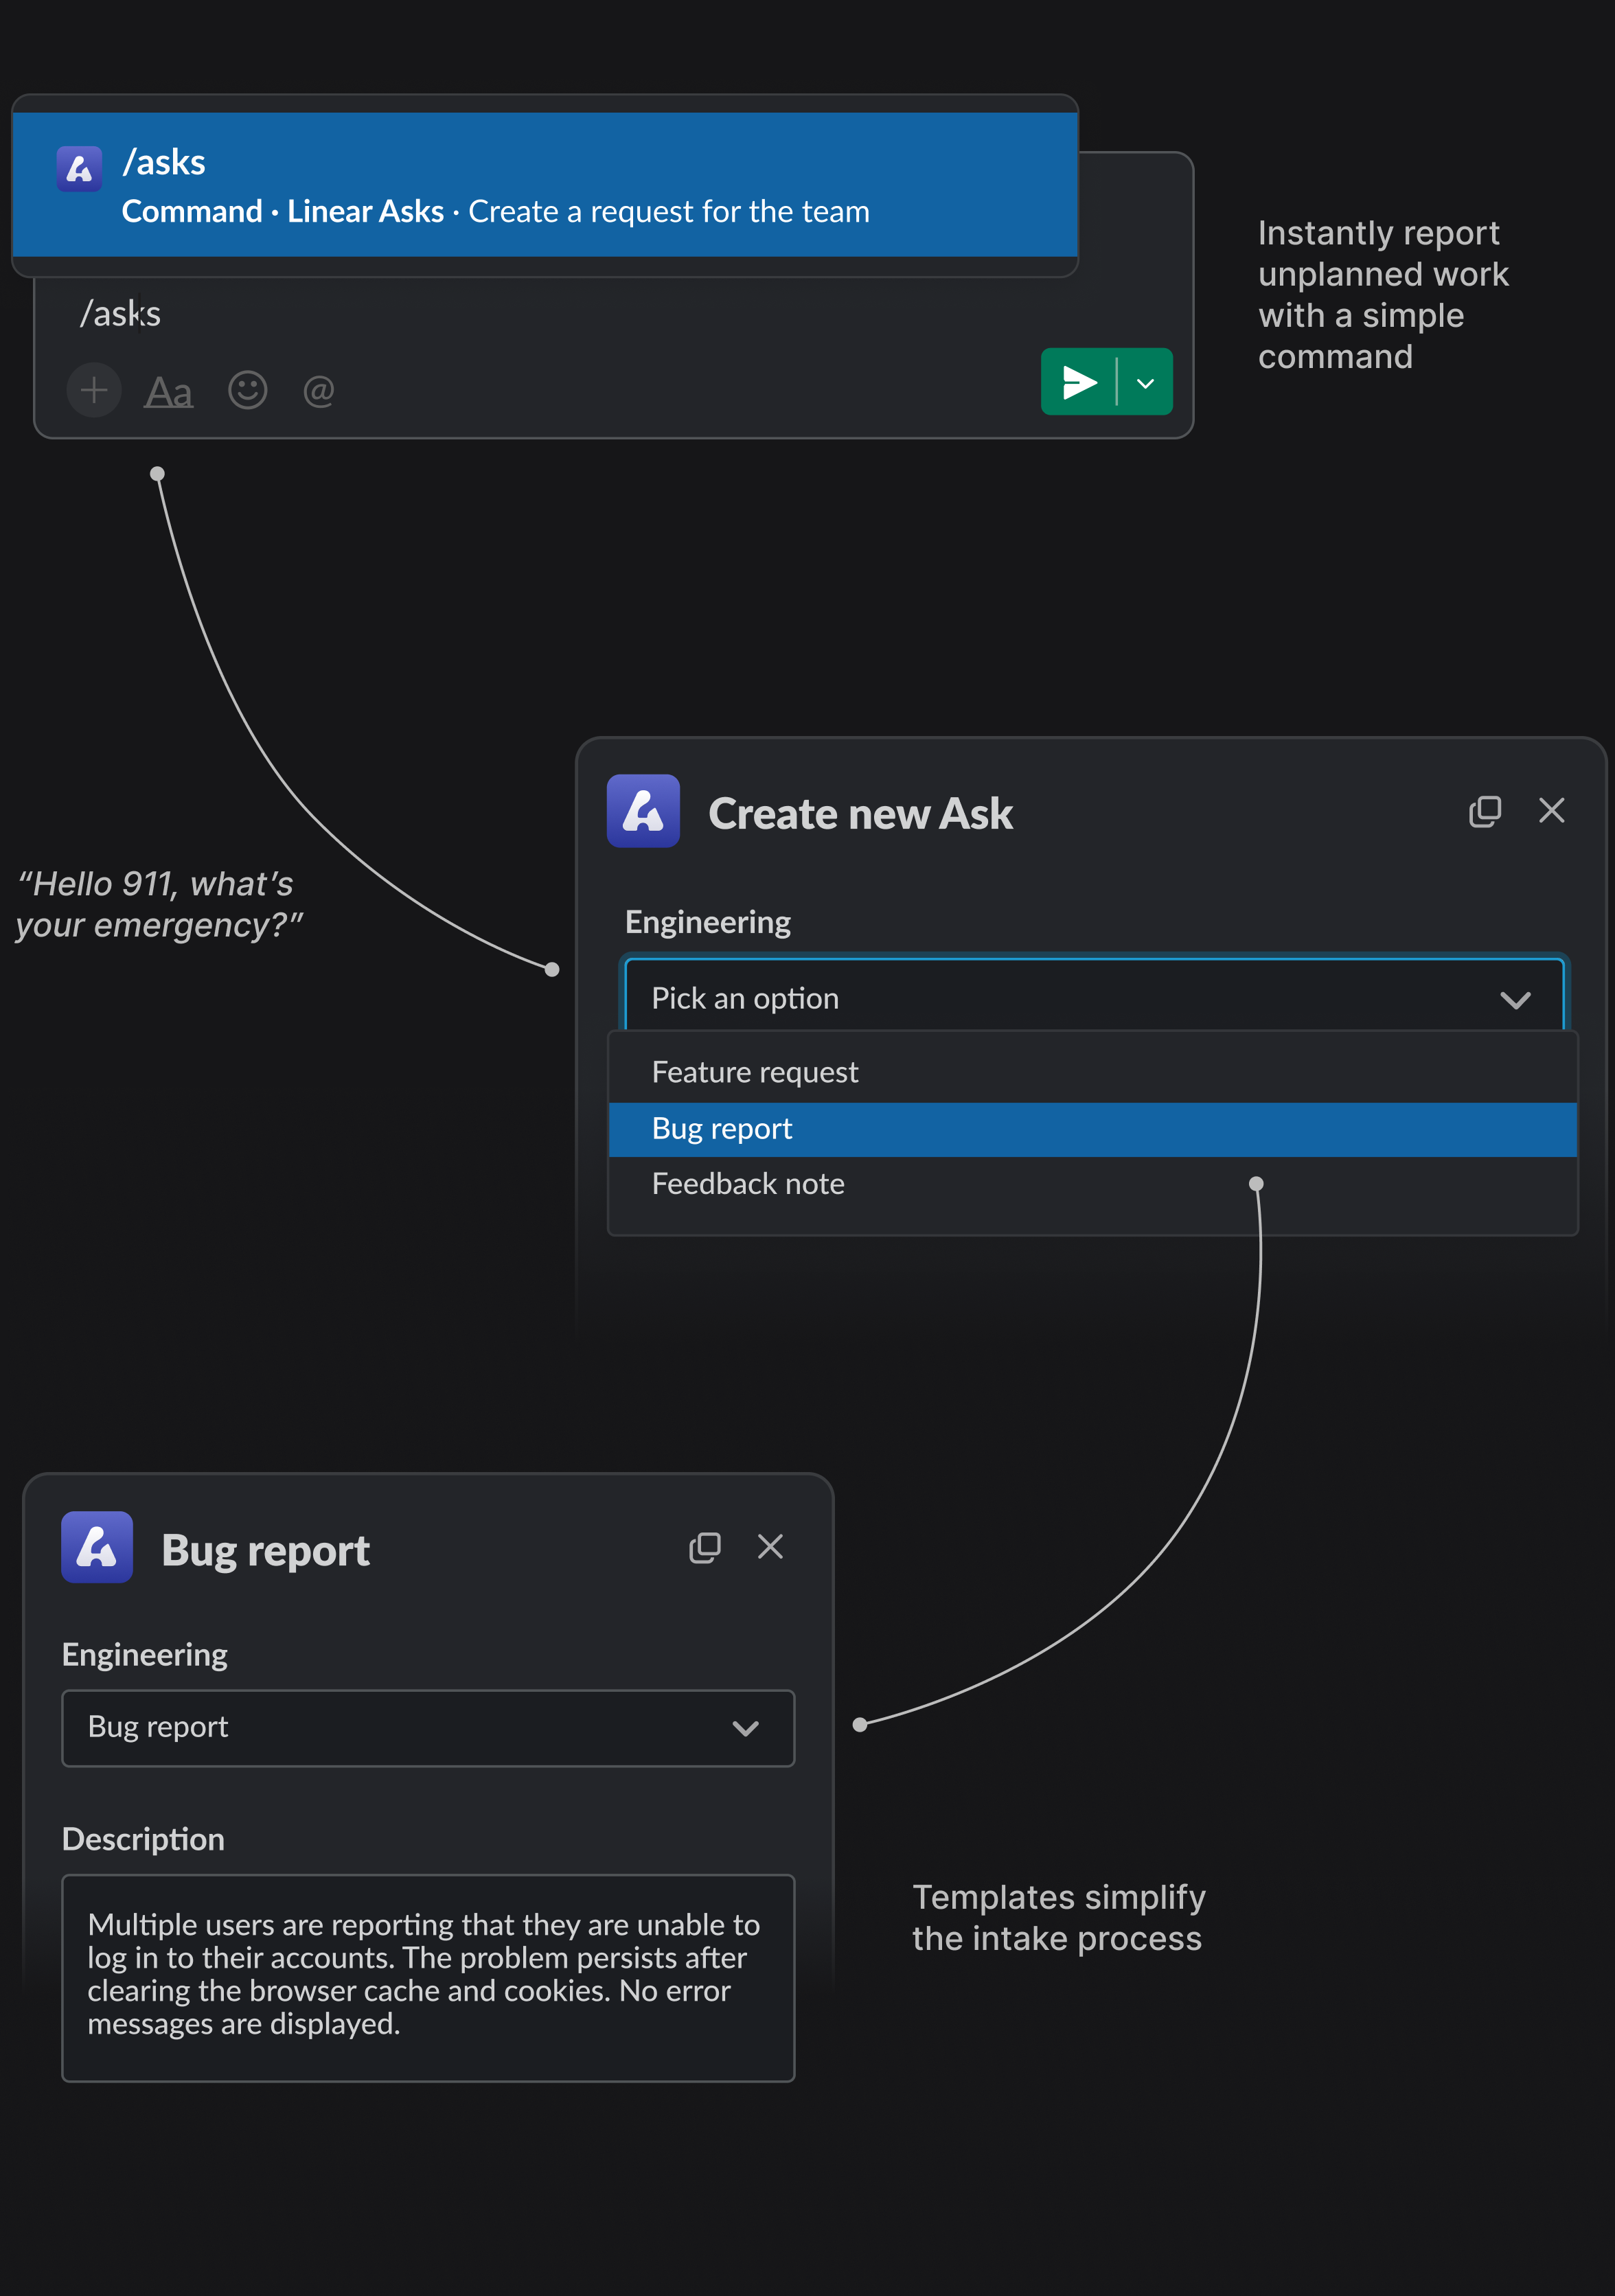The width and height of the screenshot is (1615, 2296).
Task: Click the Description label
Action: pyautogui.click(x=143, y=1839)
